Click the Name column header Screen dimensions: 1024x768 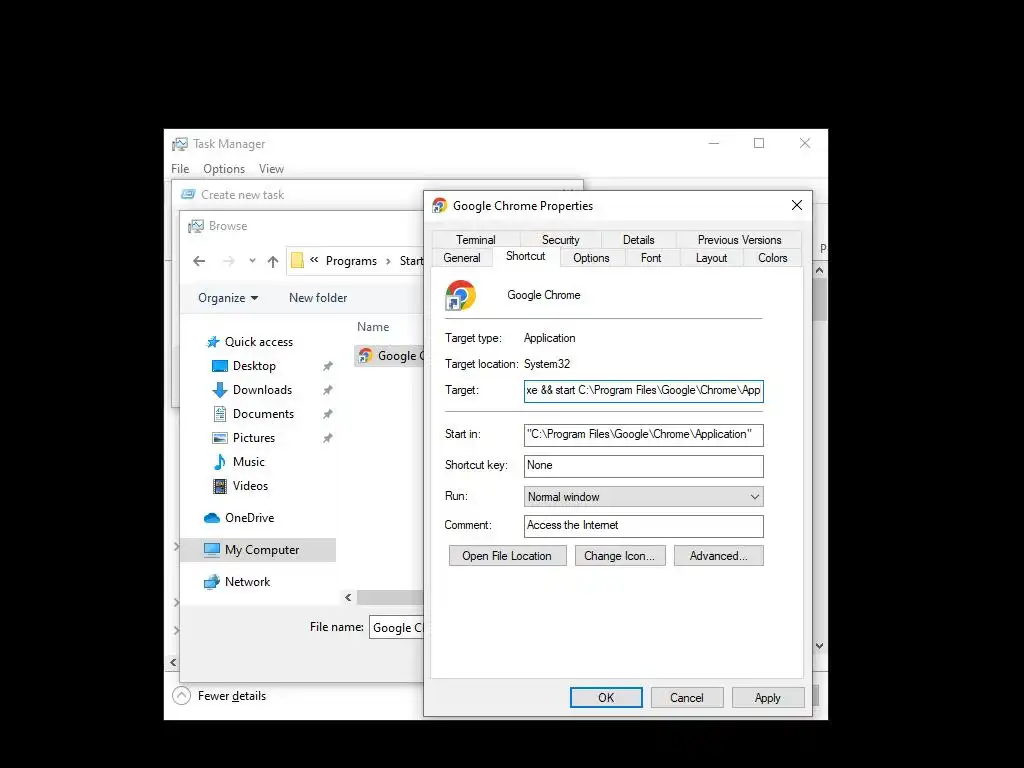coord(373,327)
